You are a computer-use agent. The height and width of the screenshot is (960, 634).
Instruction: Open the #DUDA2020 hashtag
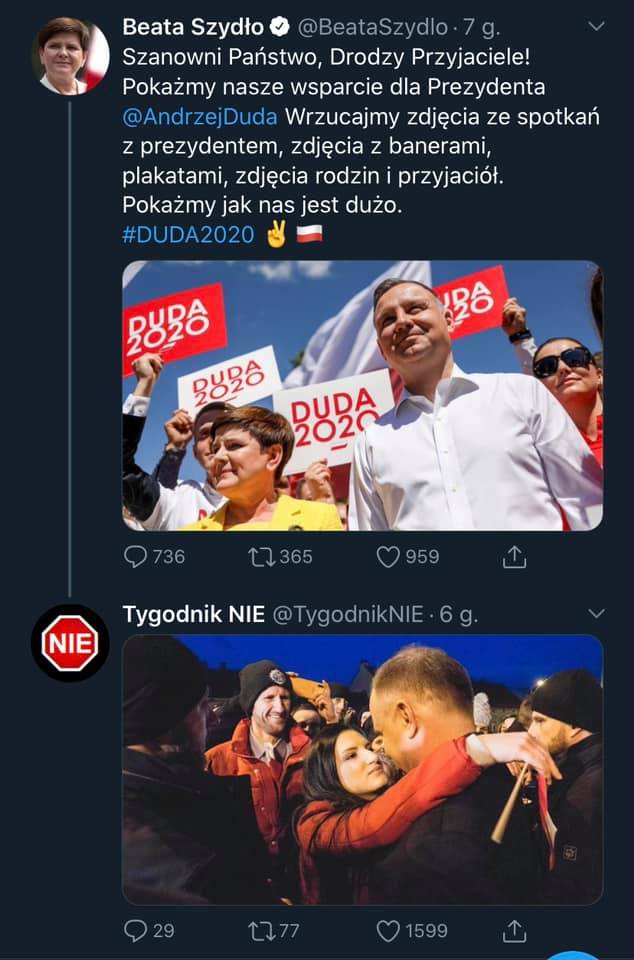click(x=188, y=234)
